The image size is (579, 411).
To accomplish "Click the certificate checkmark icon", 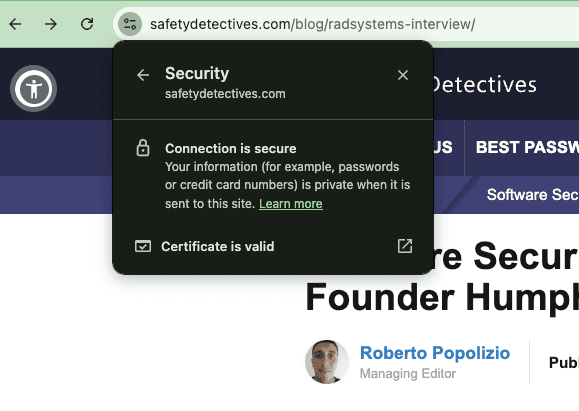I will tap(143, 246).
